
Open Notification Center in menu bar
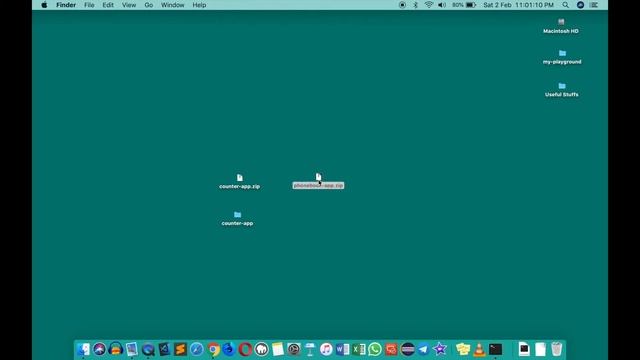pos(594,5)
